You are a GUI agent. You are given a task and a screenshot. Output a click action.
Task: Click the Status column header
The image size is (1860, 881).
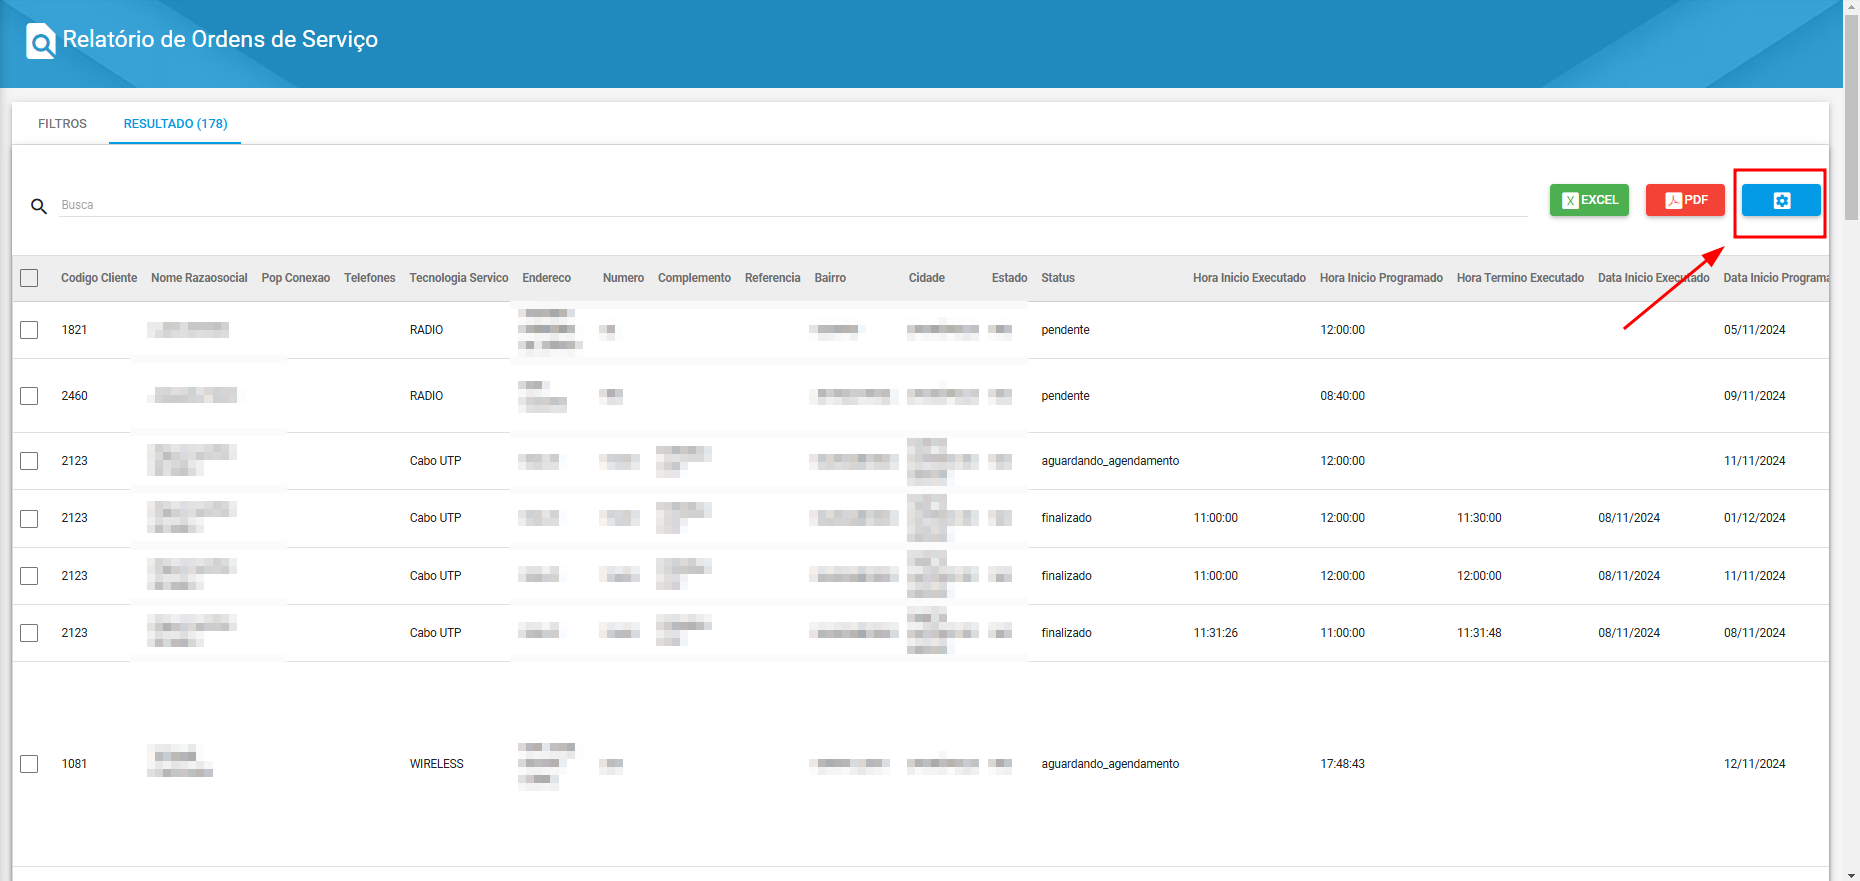pyautogui.click(x=1058, y=278)
